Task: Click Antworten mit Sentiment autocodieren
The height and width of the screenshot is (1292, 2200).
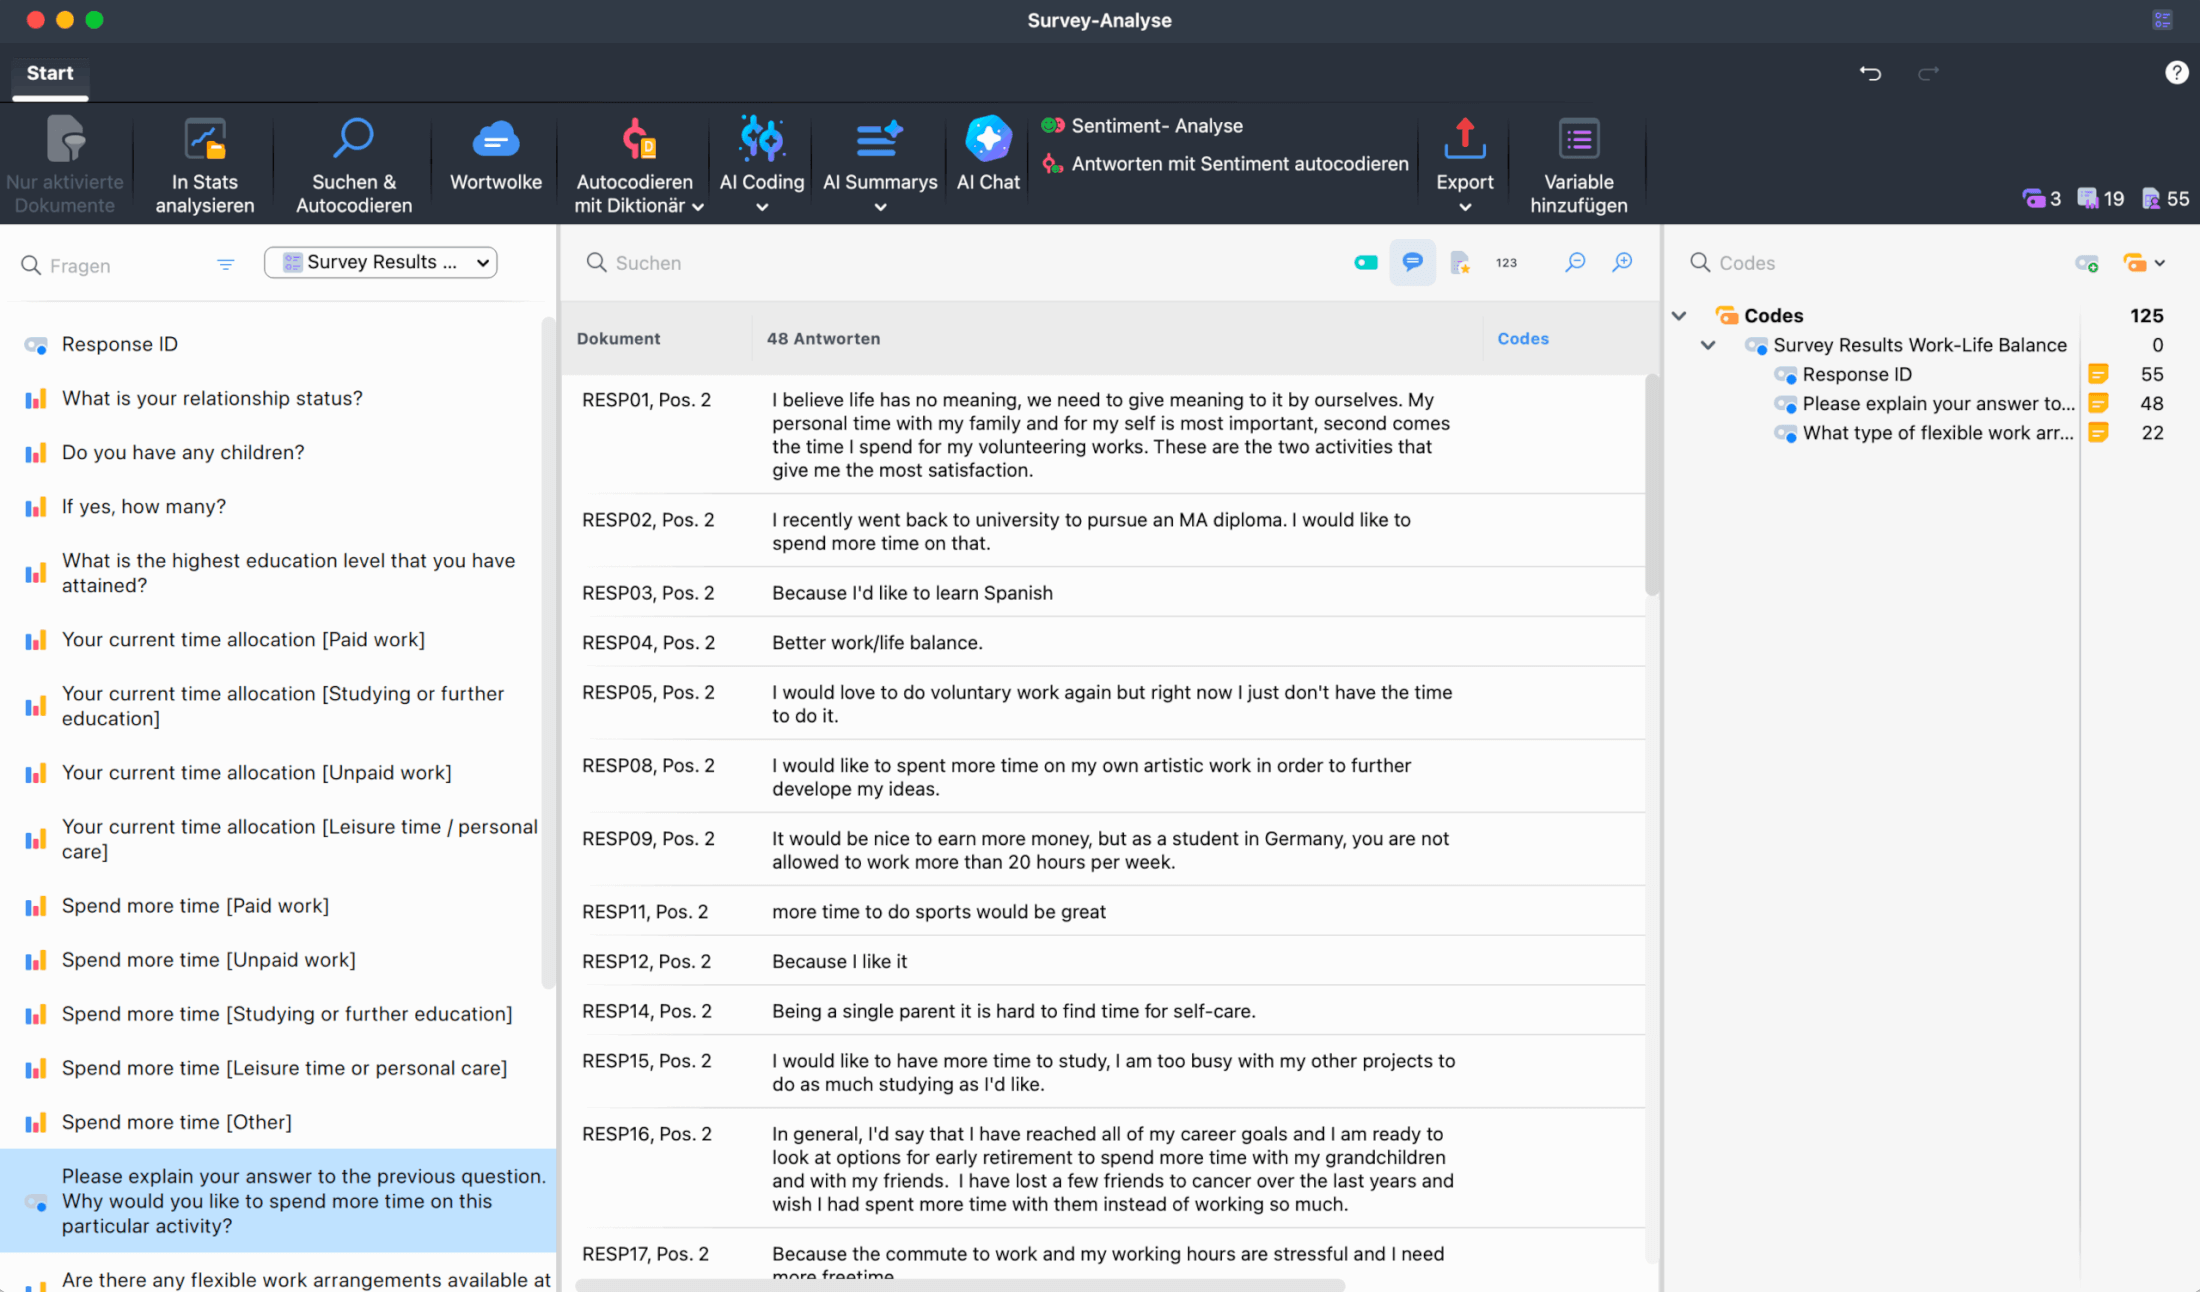Action: click(1239, 164)
